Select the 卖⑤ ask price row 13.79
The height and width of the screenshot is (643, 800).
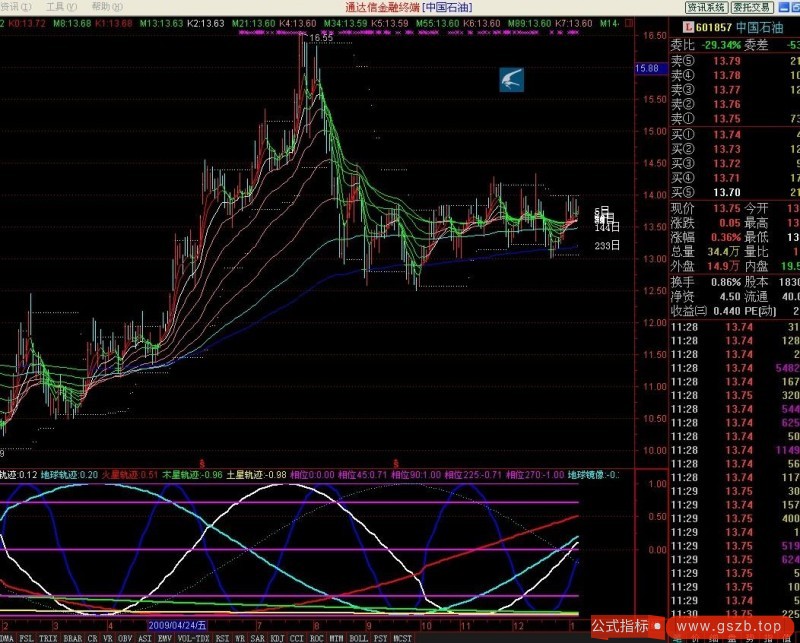[725, 60]
